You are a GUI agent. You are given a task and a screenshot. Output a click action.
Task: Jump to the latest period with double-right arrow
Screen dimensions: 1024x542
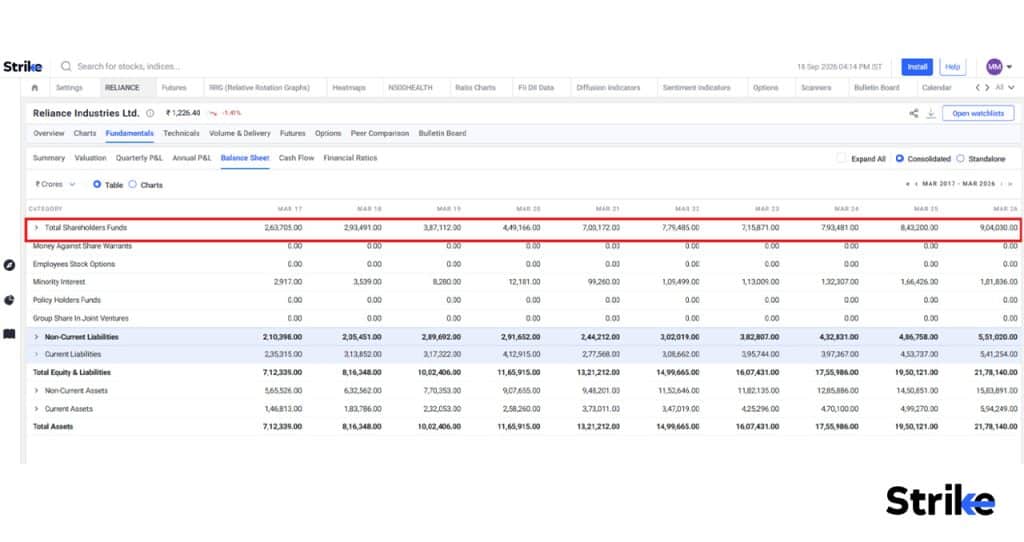[x=1010, y=184]
